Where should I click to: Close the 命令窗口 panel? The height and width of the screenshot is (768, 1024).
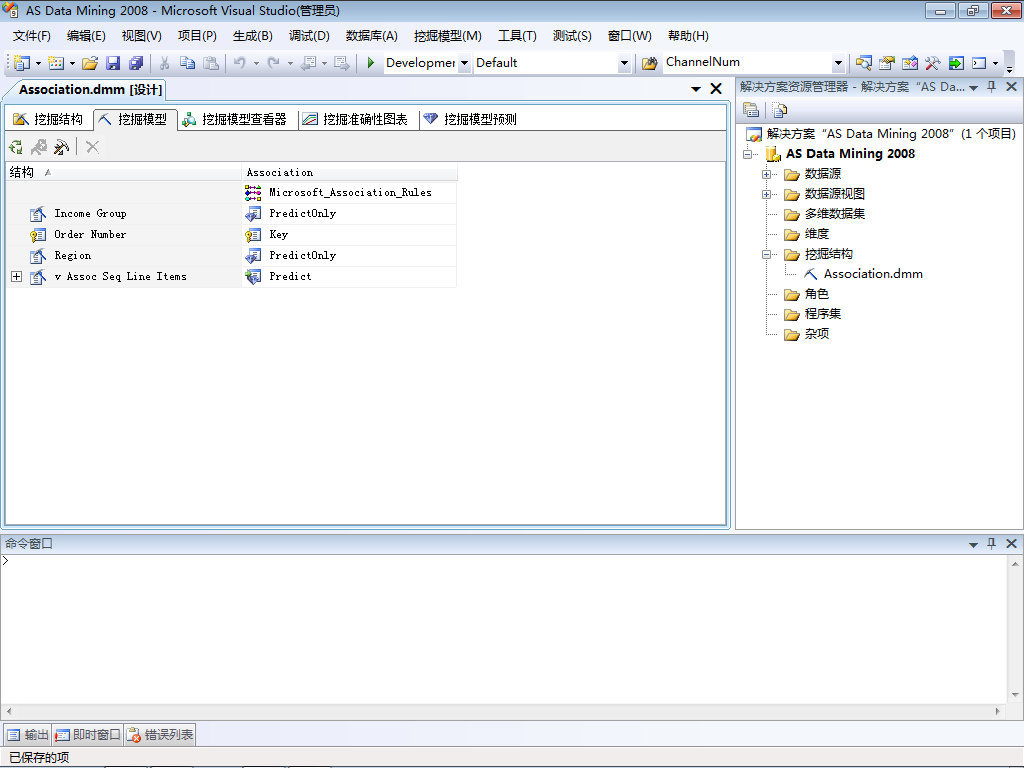coord(1012,543)
